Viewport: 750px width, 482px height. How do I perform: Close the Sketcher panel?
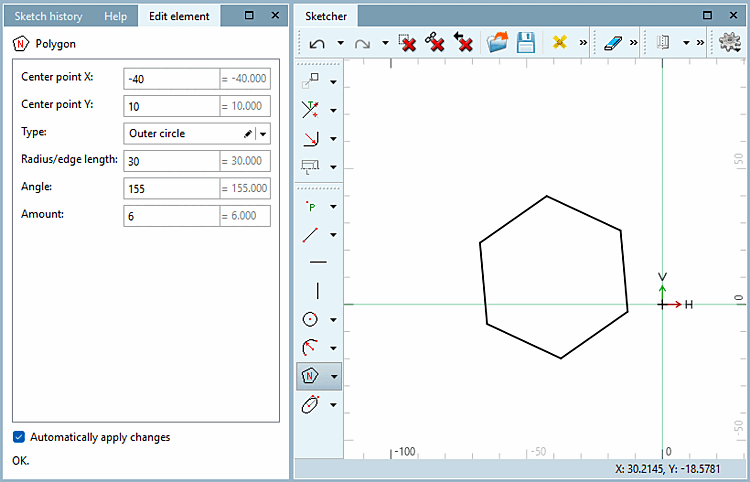733,15
